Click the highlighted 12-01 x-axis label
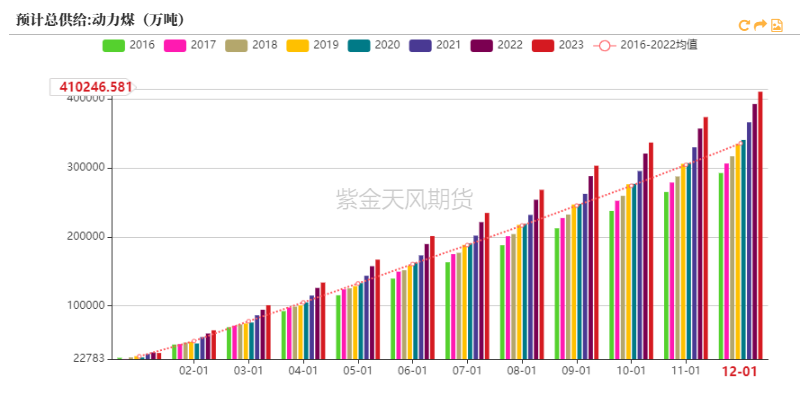 click(x=739, y=371)
